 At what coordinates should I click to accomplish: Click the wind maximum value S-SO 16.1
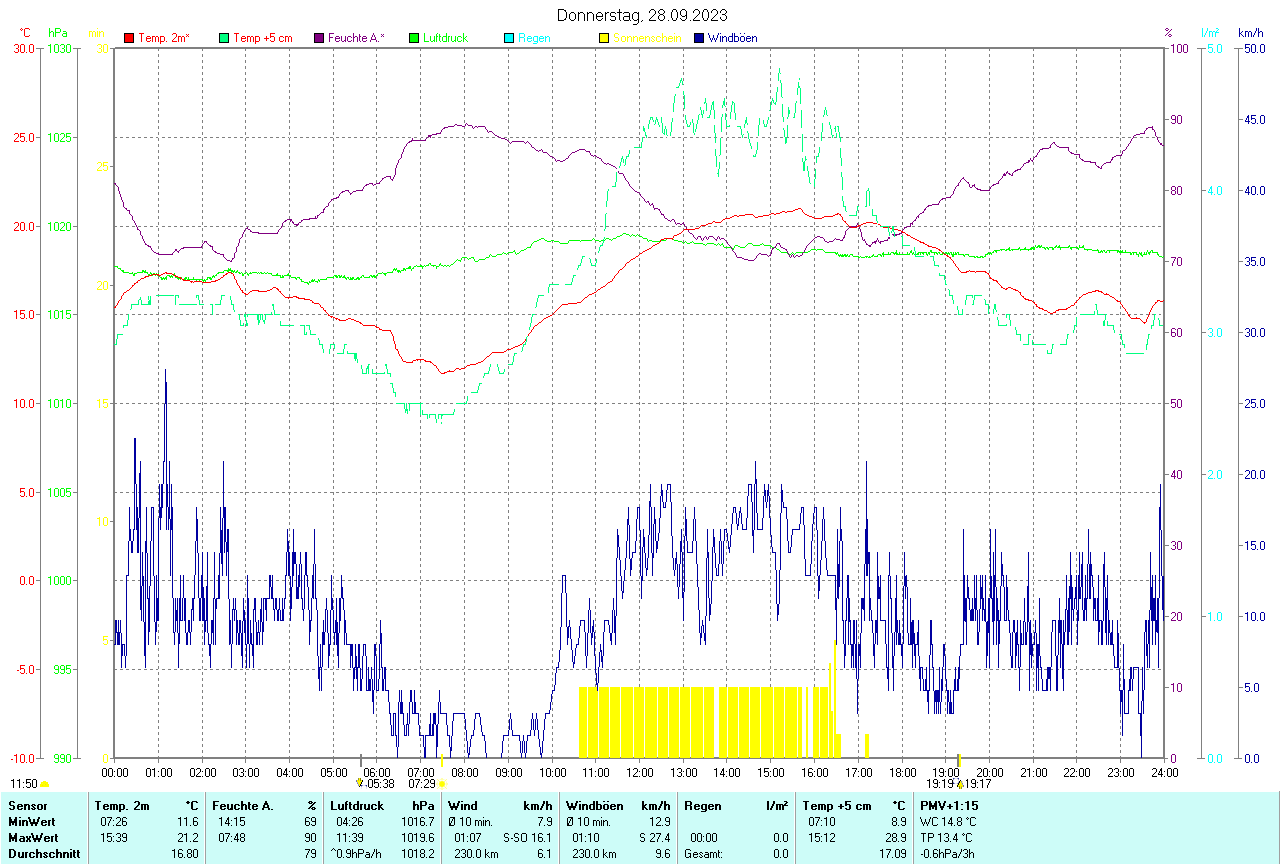point(528,838)
